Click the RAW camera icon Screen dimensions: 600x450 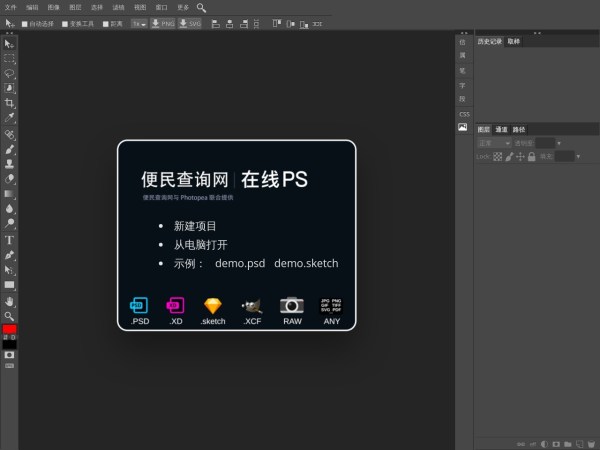click(292, 306)
